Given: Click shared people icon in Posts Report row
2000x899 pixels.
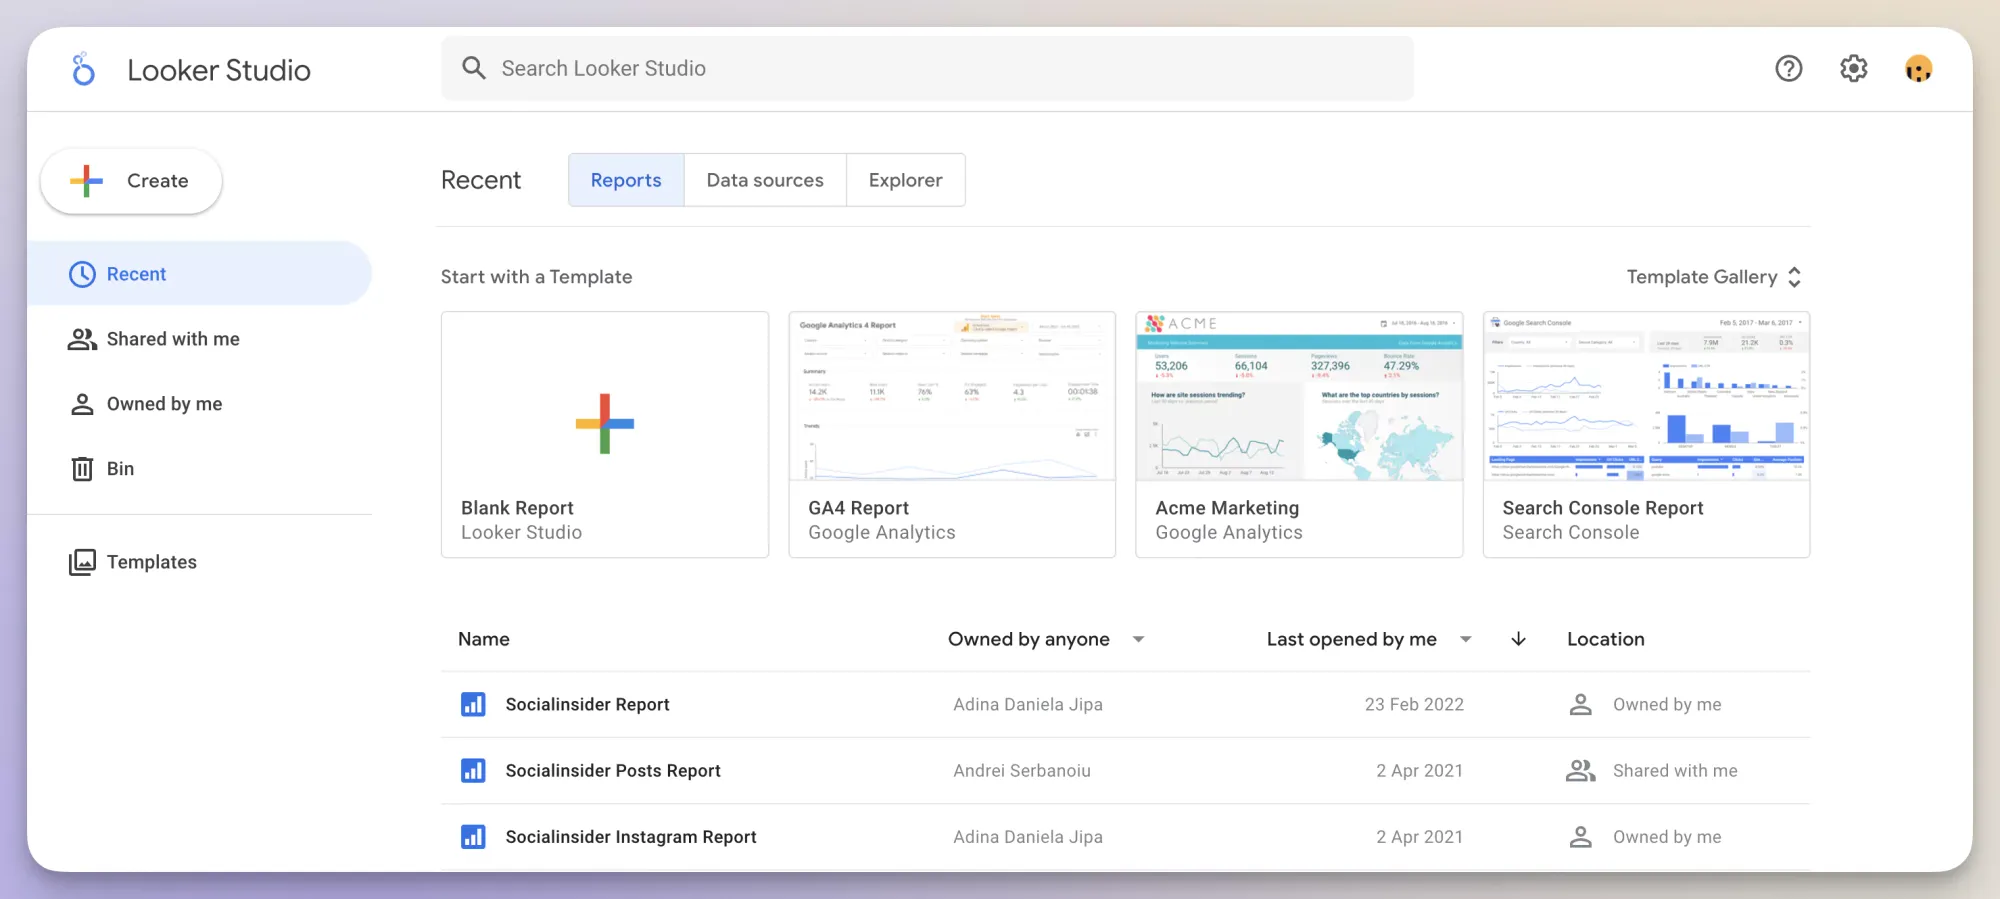Looking at the screenshot, I should pos(1580,770).
